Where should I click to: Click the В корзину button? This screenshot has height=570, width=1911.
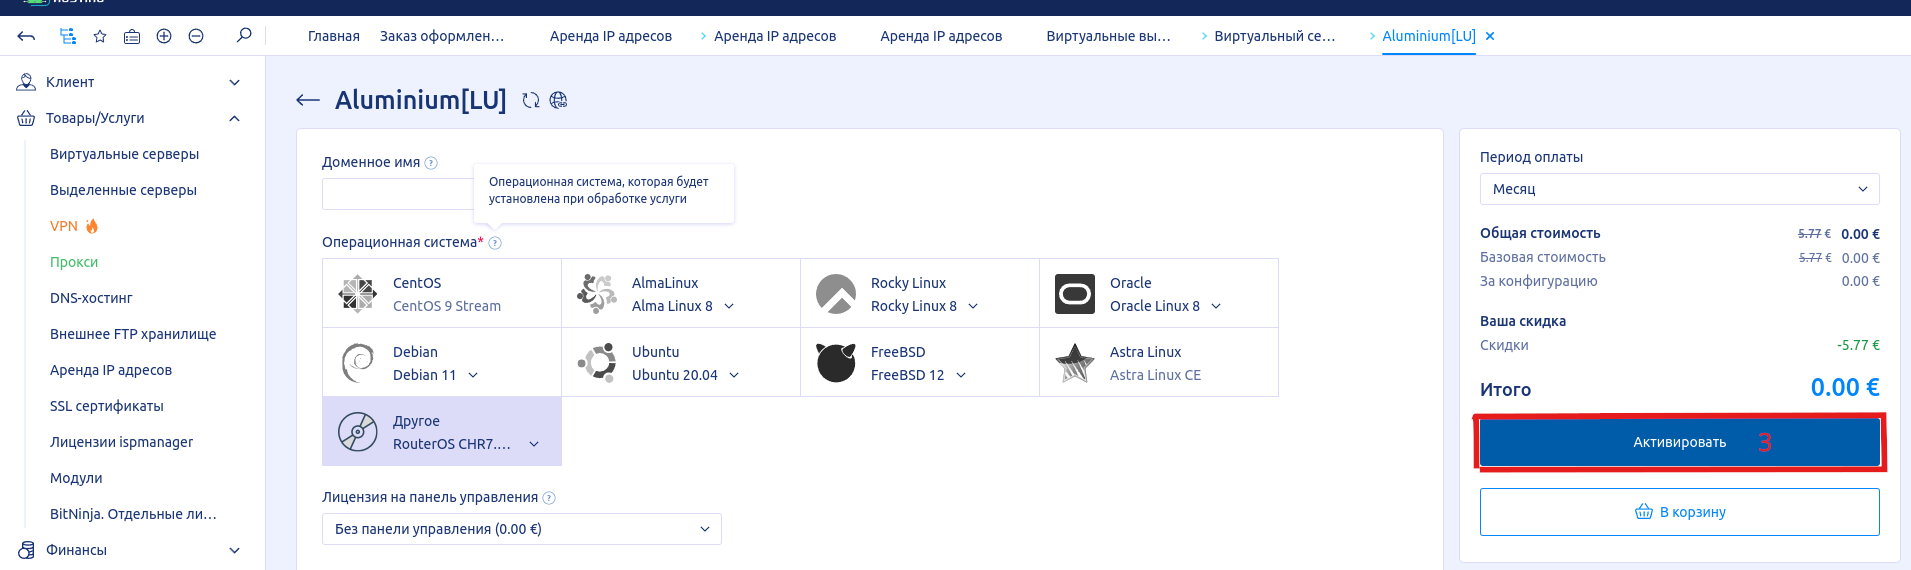1679,512
